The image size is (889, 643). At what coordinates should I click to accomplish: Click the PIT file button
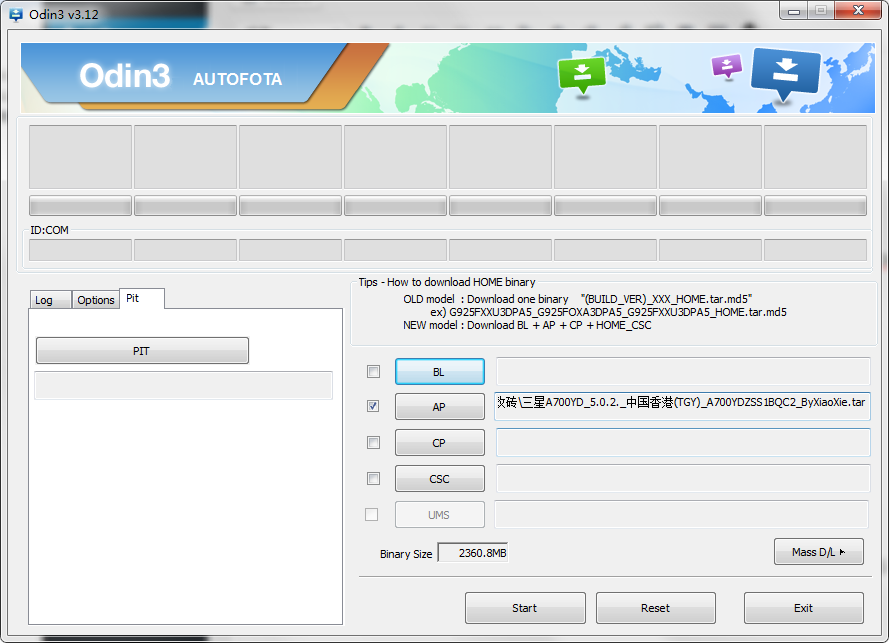point(142,350)
